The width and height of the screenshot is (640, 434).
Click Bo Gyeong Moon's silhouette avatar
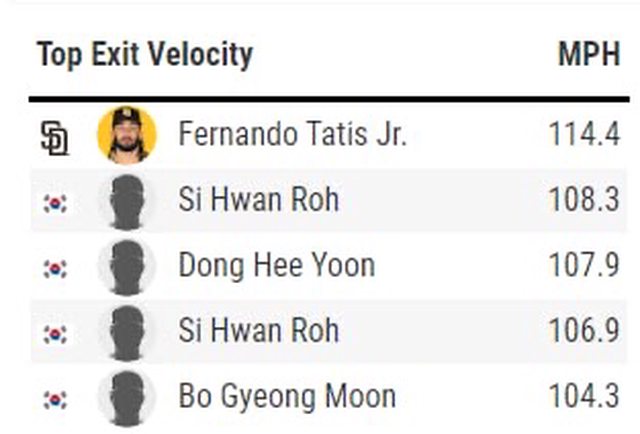126,397
